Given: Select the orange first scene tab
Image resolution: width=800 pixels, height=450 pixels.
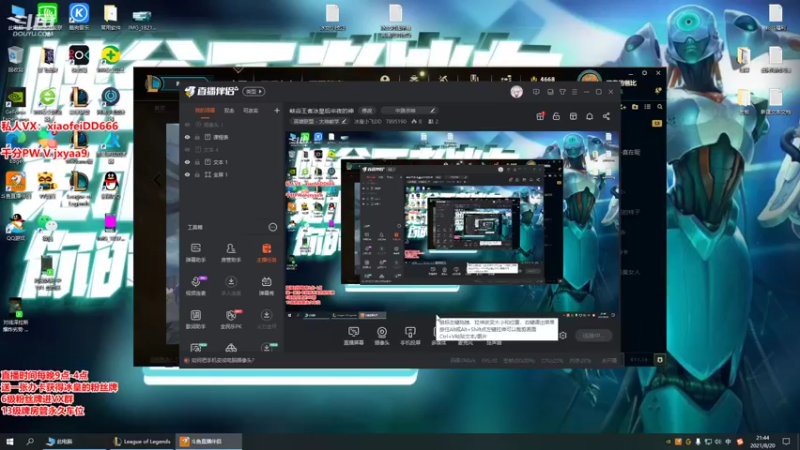Looking at the screenshot, I should (x=205, y=110).
